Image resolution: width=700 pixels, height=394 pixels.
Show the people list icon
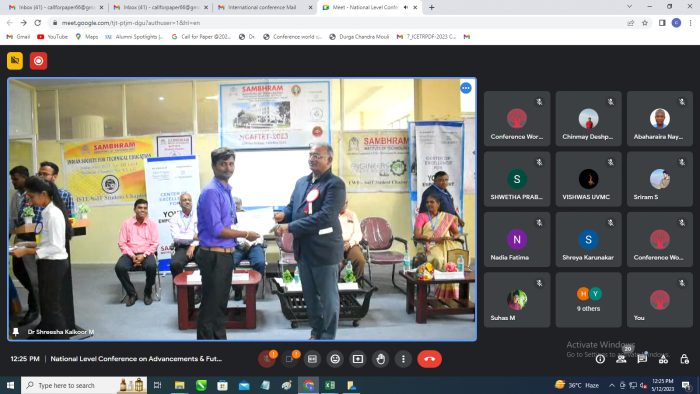pyautogui.click(x=621, y=359)
